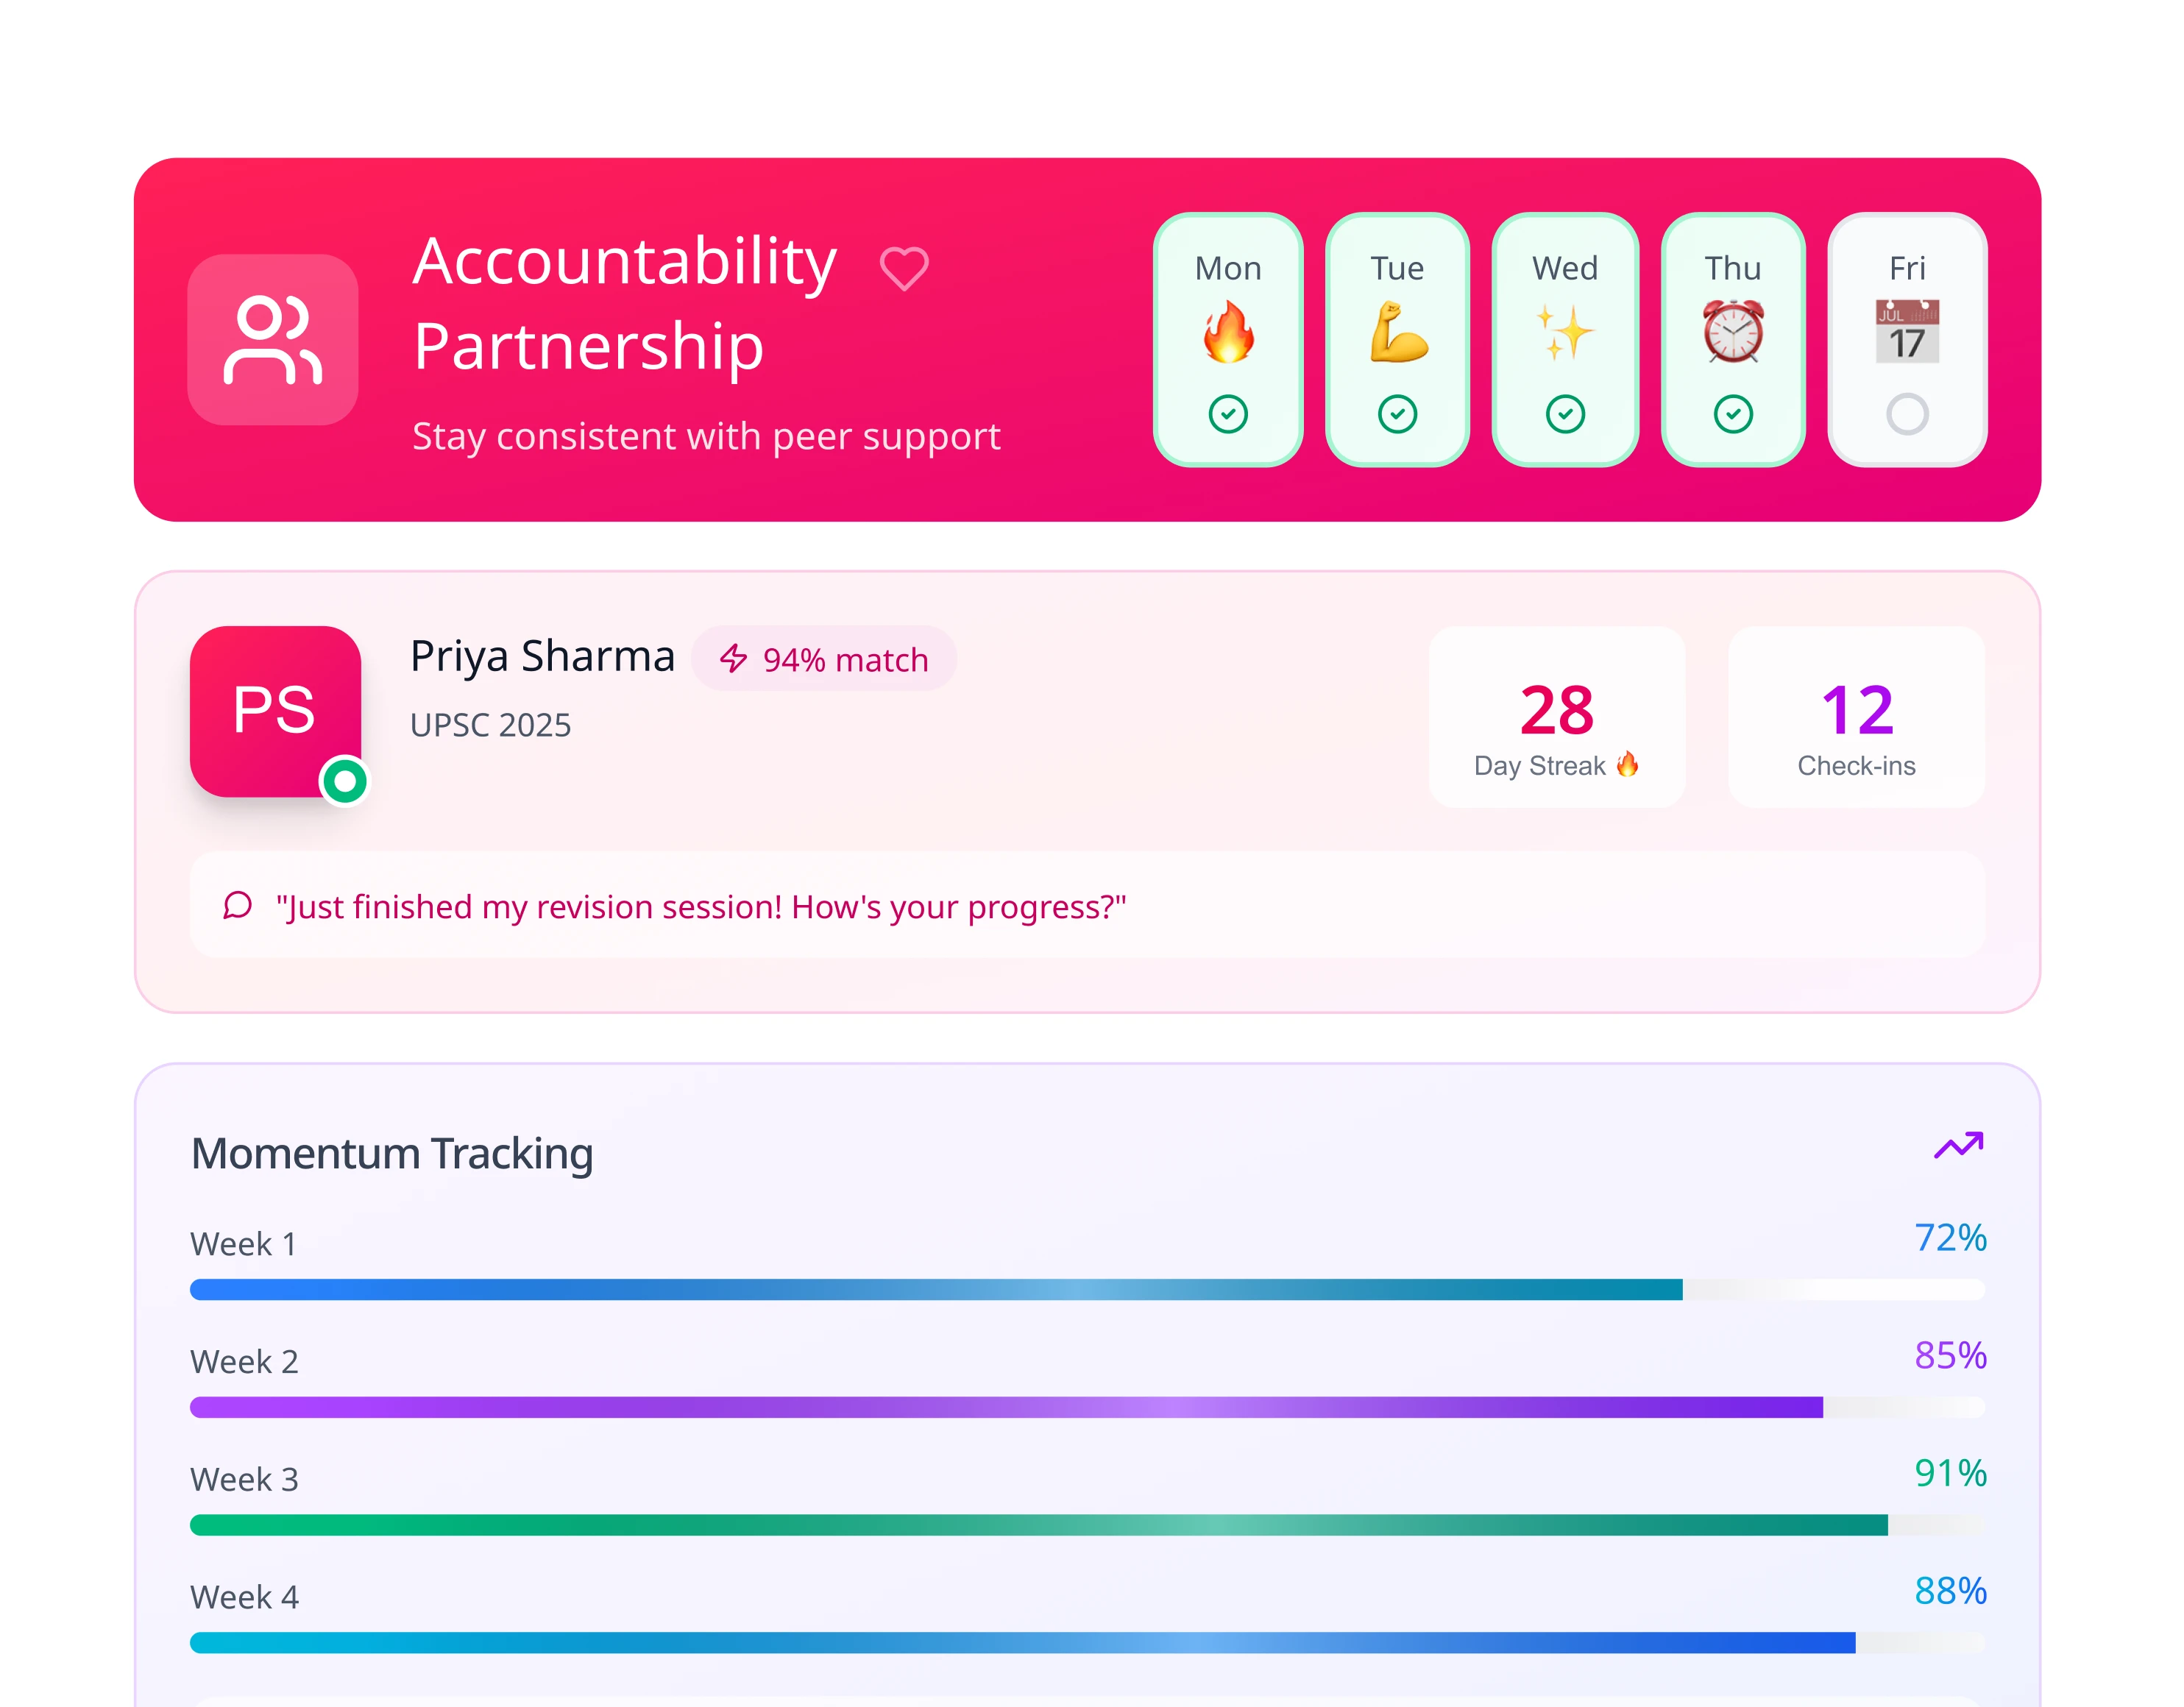Screen dimensions: 2184x1707
Task: Click the sparkles emoji on Wednesday
Action: point(1565,332)
